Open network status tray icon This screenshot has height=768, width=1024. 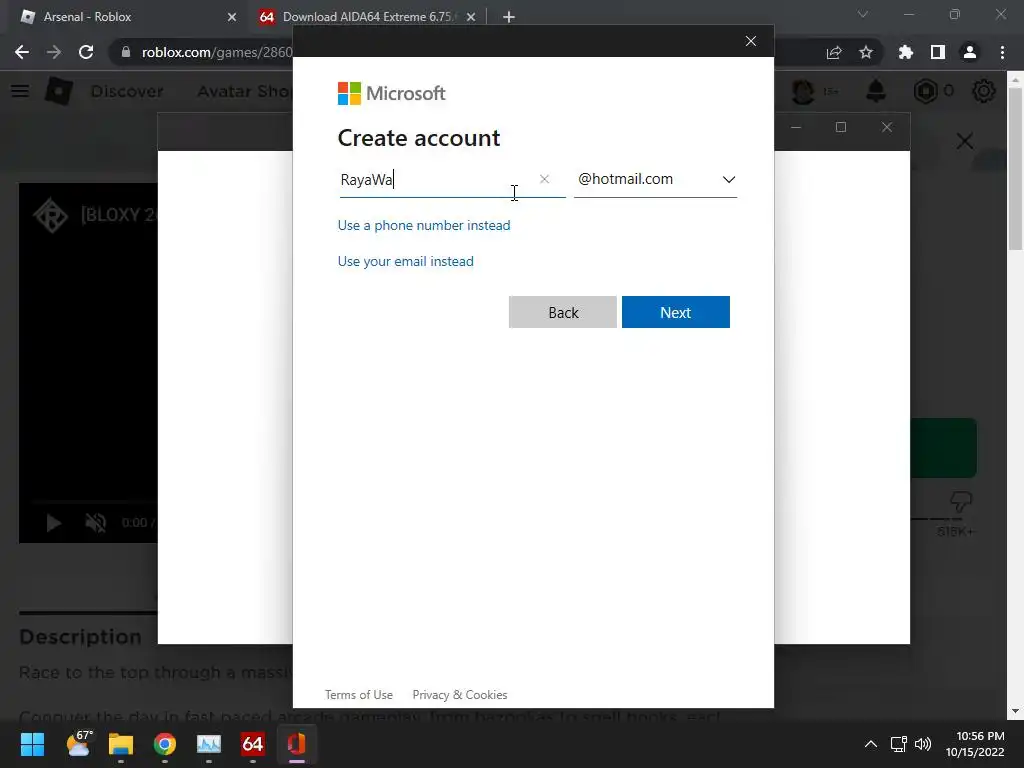pos(899,744)
